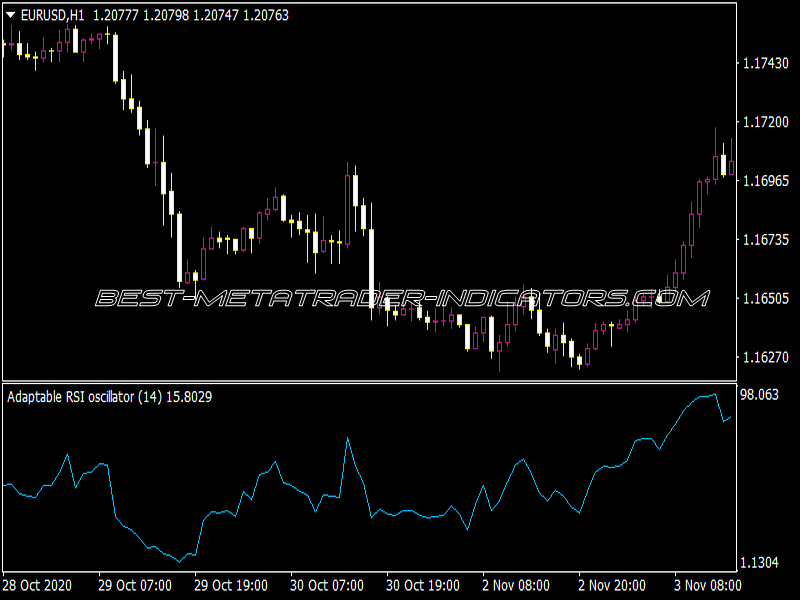
Task: Click the Adaptable RSI oscillator (14) label
Action: 85,397
